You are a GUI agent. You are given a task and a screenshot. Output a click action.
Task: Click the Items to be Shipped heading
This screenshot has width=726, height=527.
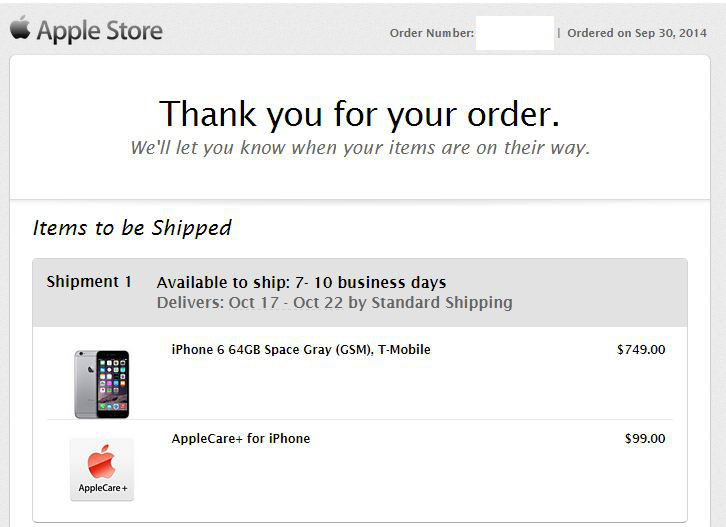(x=132, y=228)
